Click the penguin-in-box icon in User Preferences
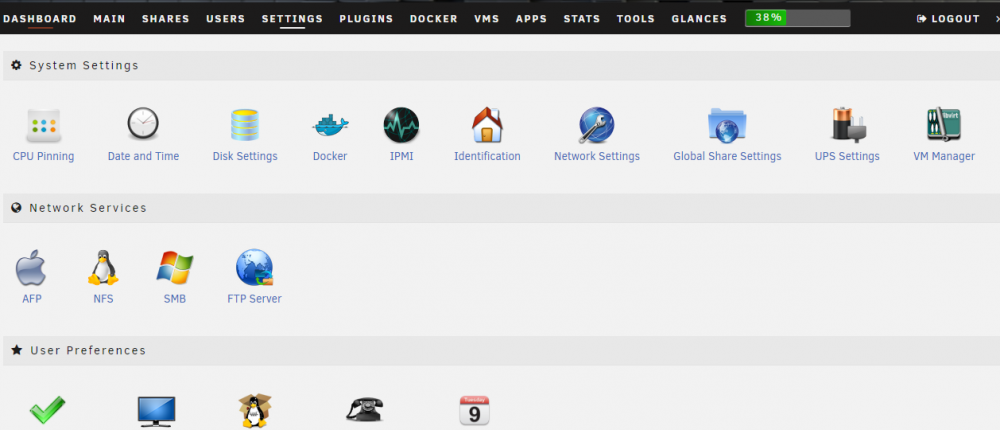Viewport: 1000px width, 430px height. coord(255,410)
